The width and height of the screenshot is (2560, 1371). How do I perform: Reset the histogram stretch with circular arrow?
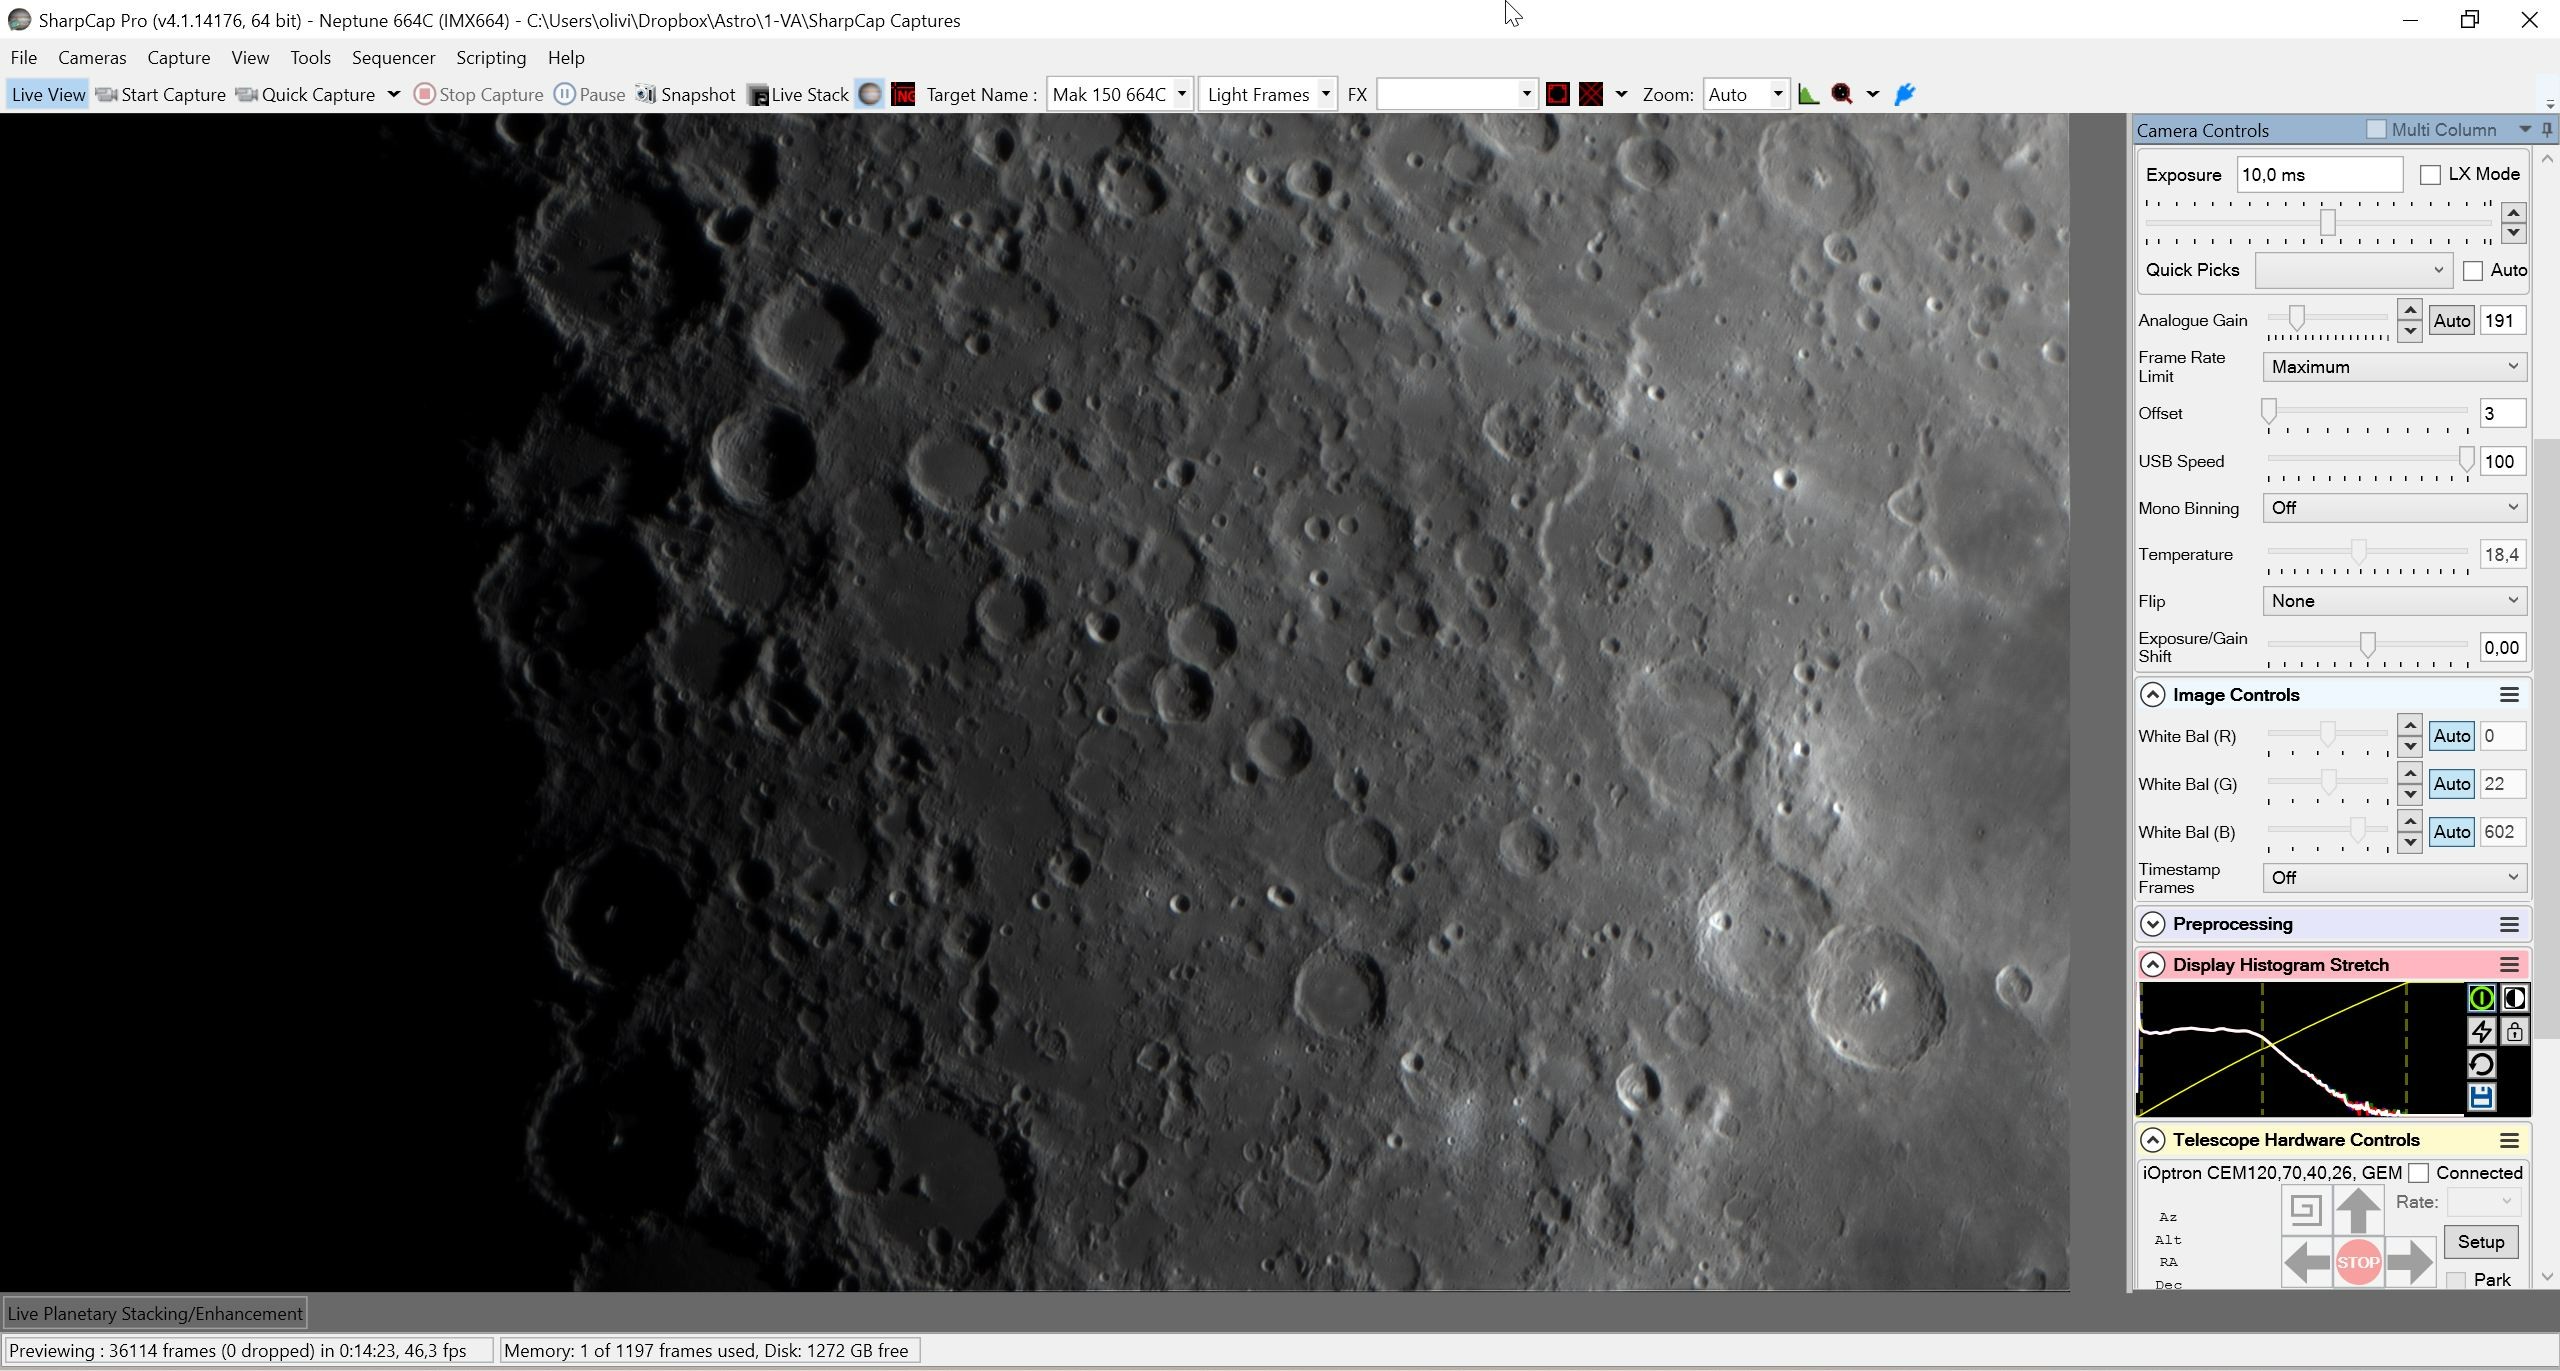(x=2481, y=1064)
